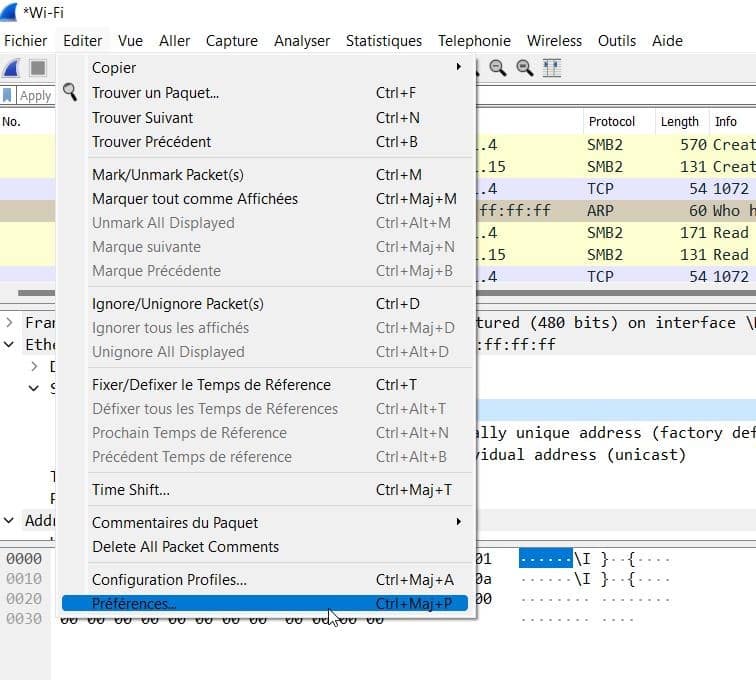Screen dimensions: 756x680
Task: Click the zoom out magnifier icon
Action: coord(499,68)
